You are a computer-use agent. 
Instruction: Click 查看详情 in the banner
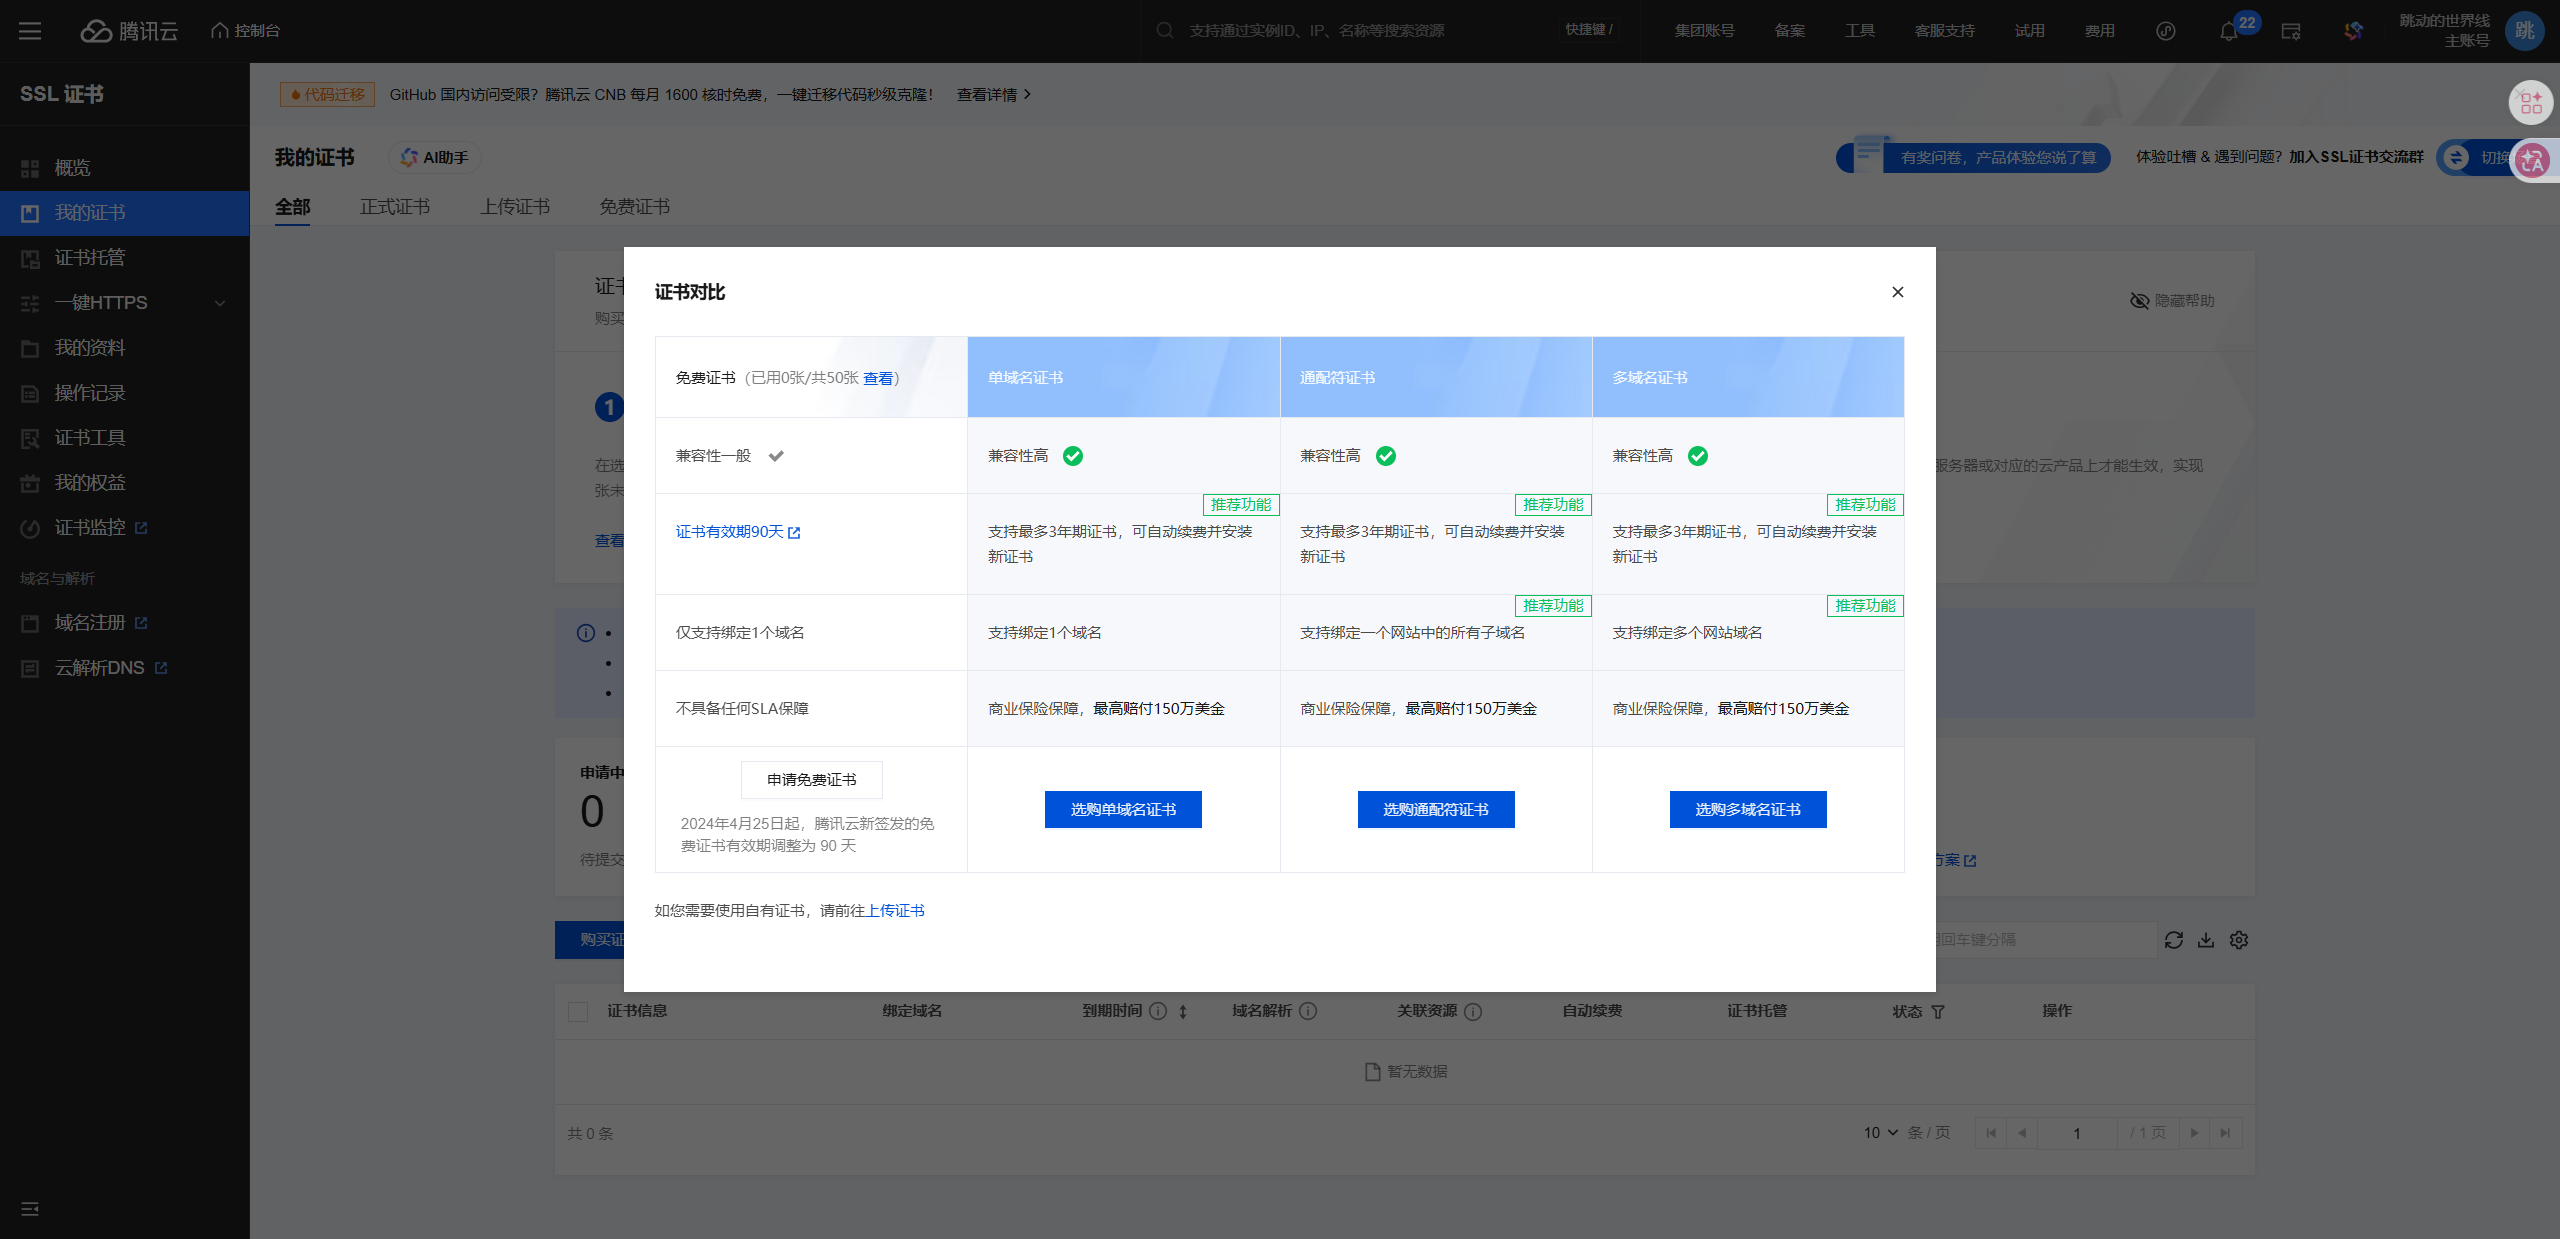click(993, 95)
